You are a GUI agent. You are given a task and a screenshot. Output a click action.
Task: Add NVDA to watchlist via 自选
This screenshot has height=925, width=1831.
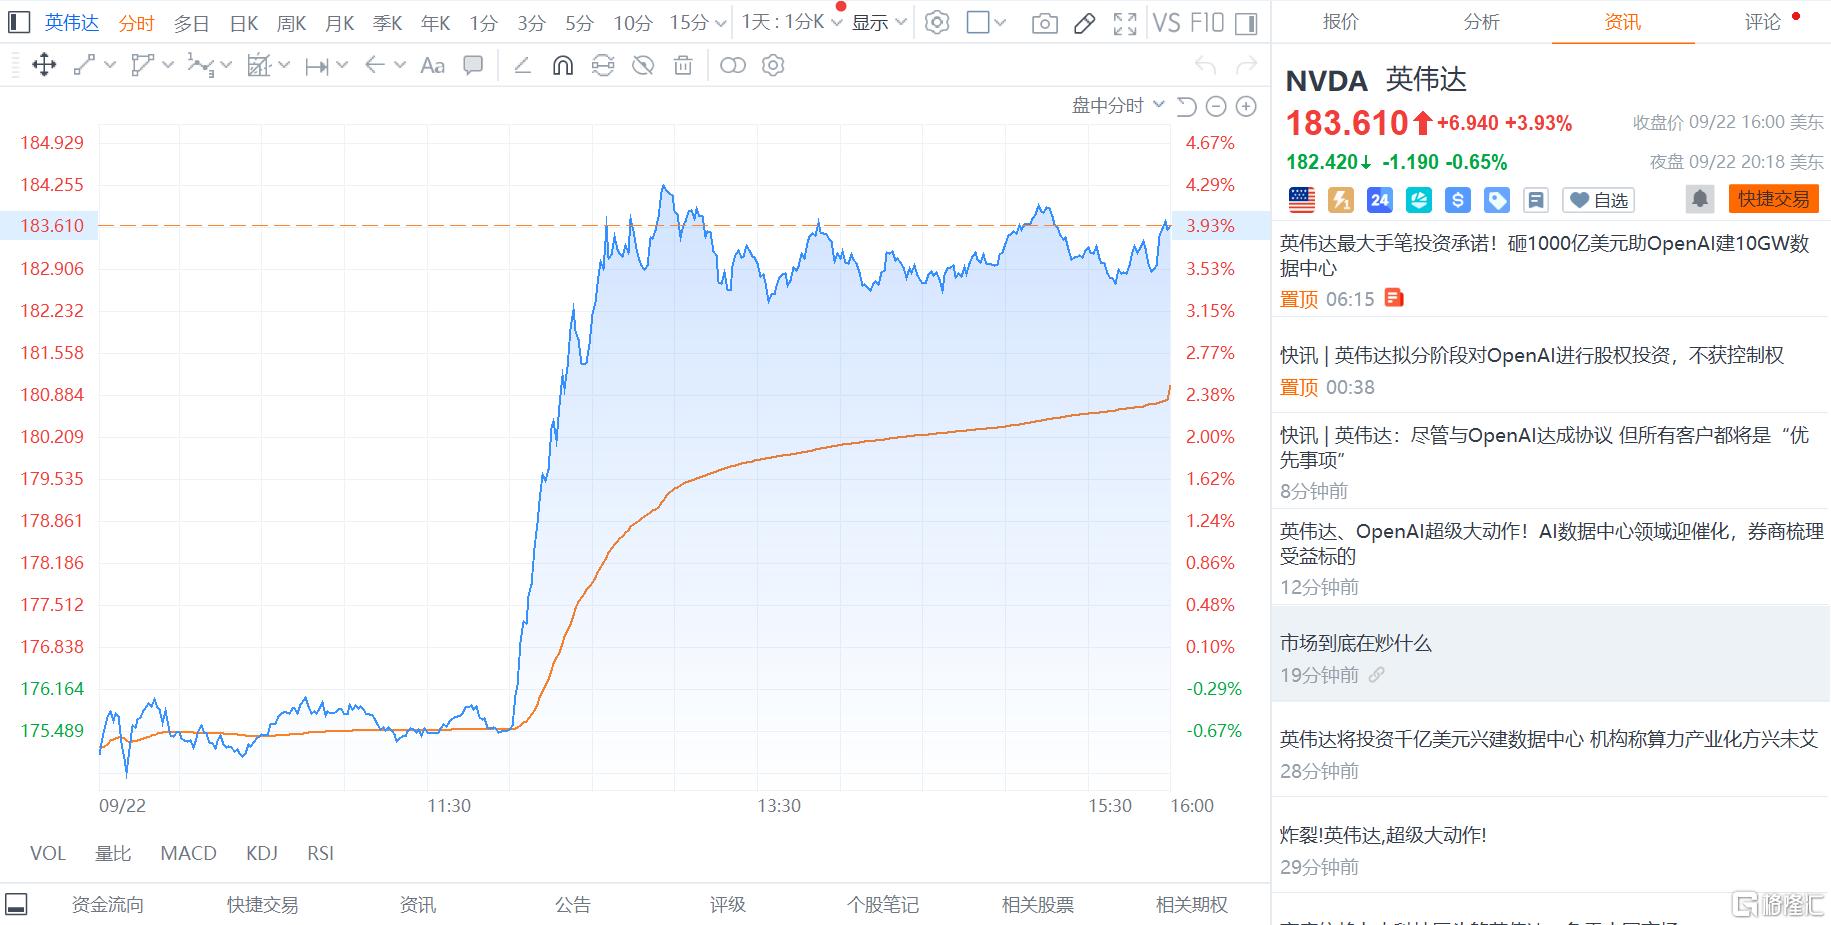pyautogui.click(x=1599, y=200)
